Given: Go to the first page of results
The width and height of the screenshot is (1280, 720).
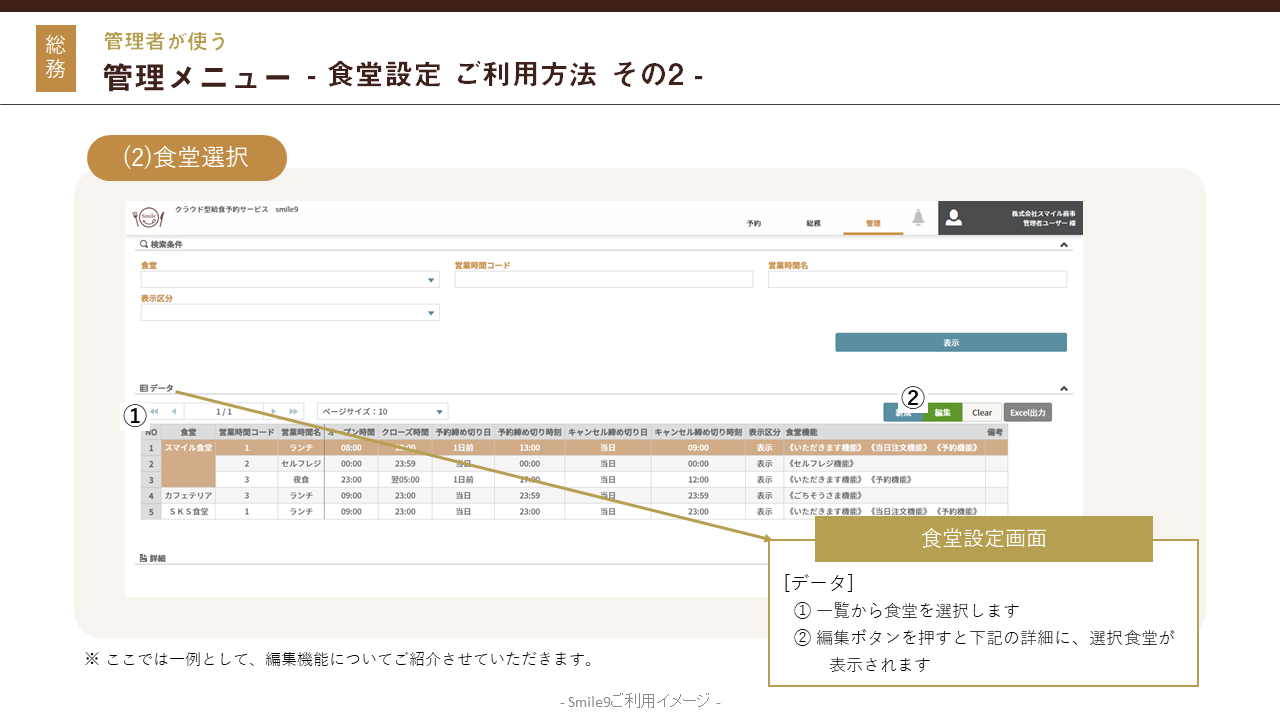Looking at the screenshot, I should pos(155,411).
